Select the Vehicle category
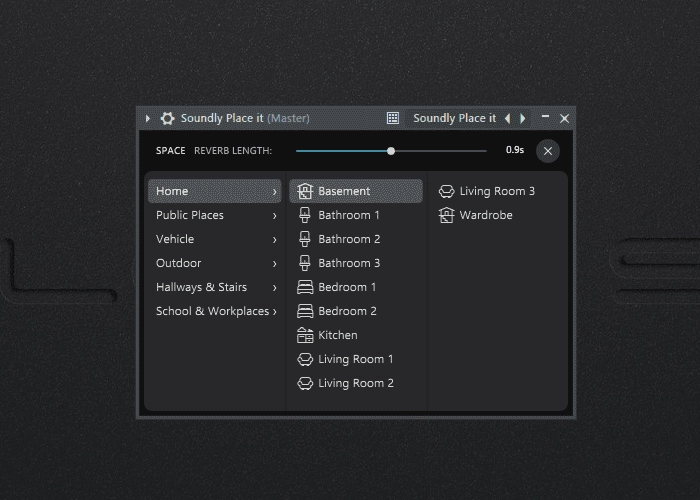This screenshot has width=700, height=500. (215, 239)
